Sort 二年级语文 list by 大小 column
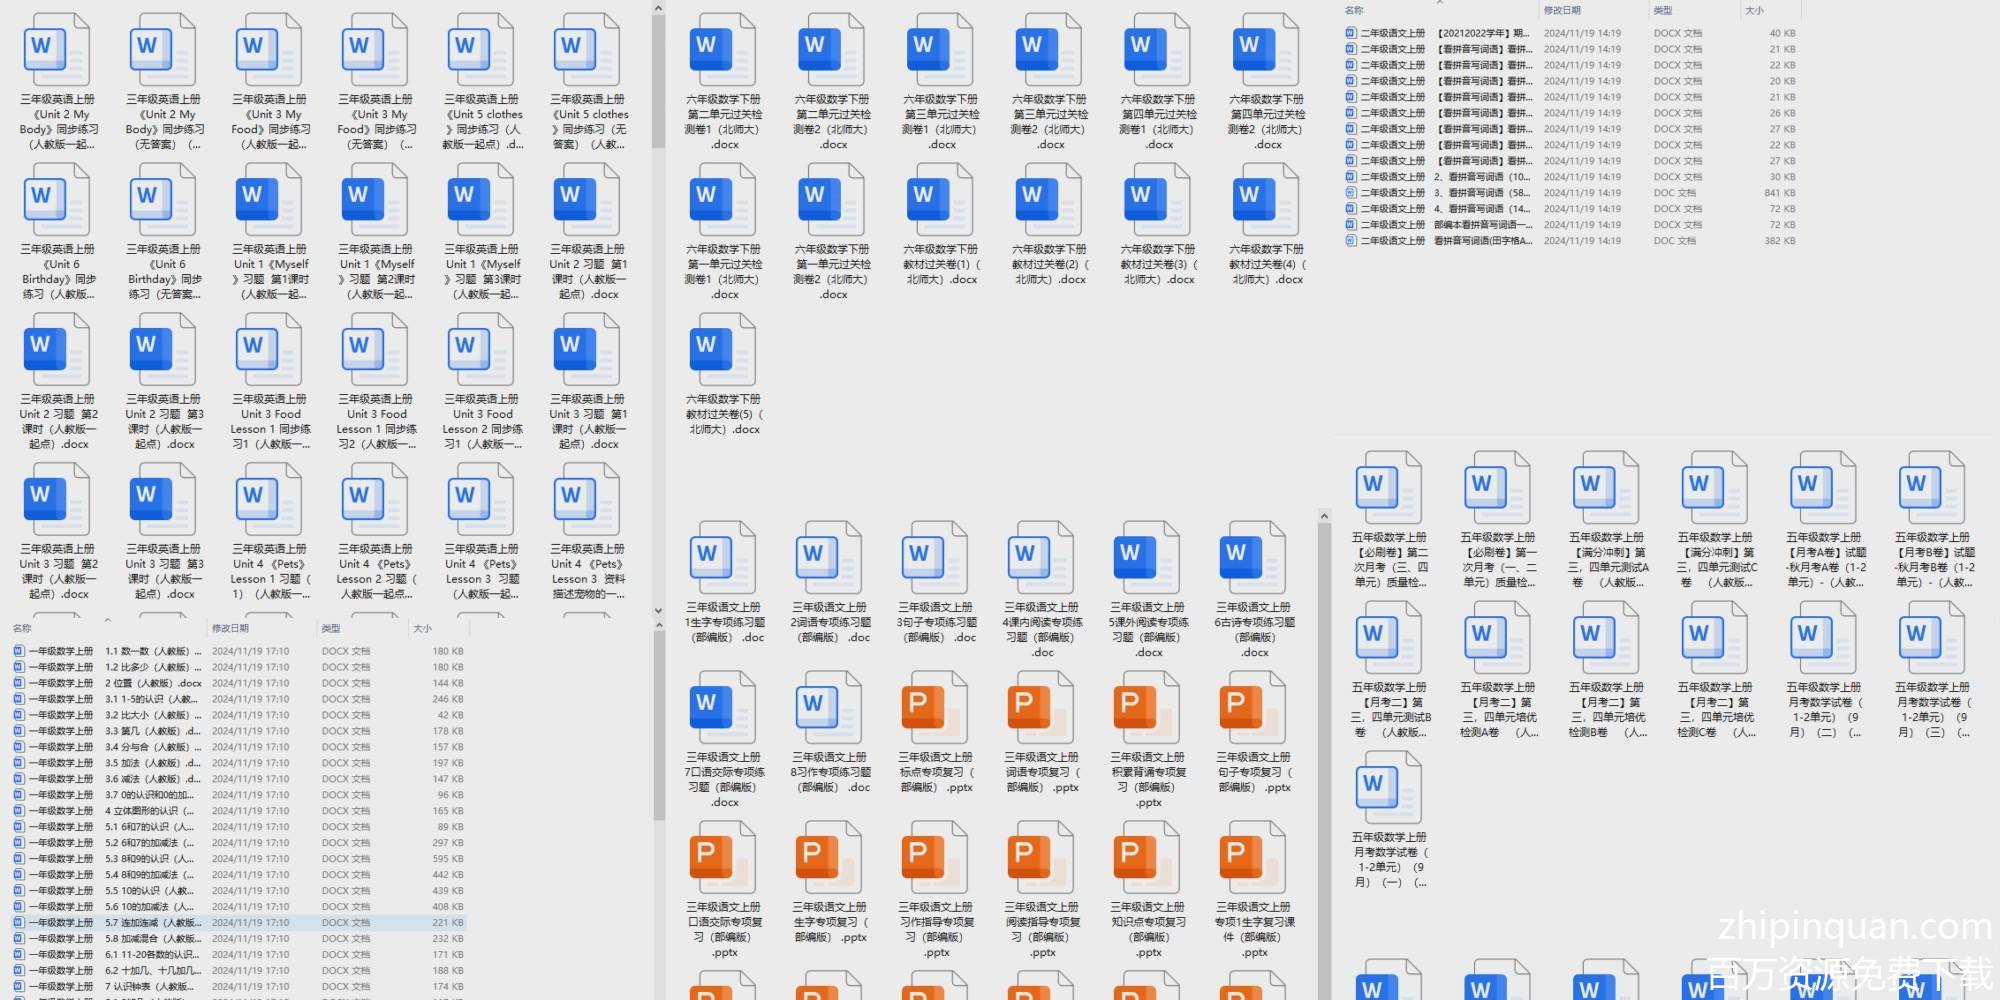 (1754, 10)
